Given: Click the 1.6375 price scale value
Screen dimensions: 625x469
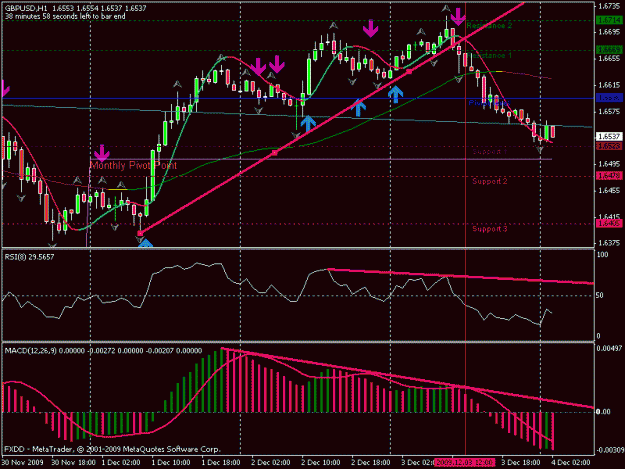Looking at the screenshot, I should [609, 243].
